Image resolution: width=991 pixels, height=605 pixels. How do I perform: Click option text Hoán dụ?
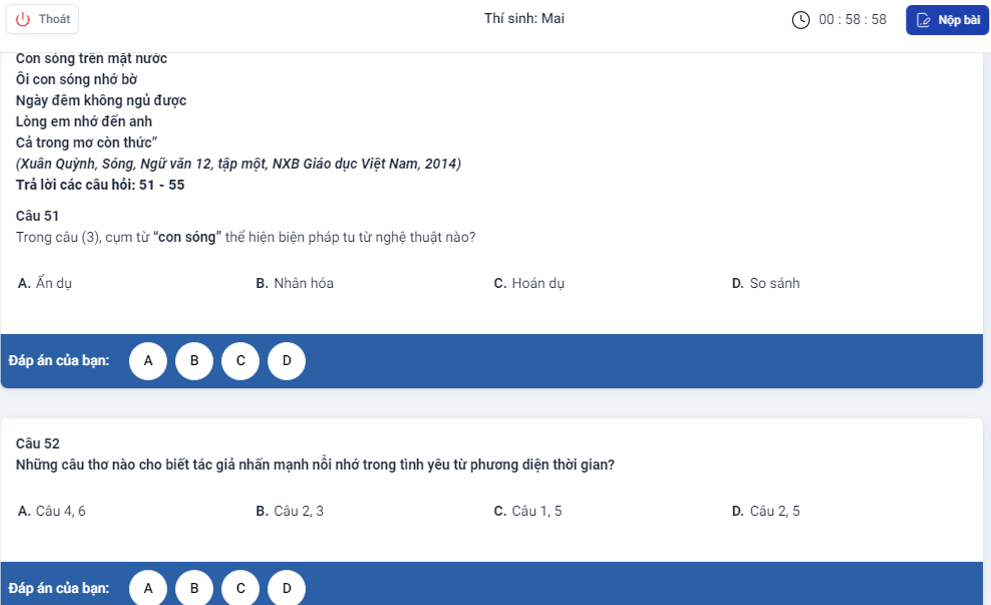coord(538,283)
